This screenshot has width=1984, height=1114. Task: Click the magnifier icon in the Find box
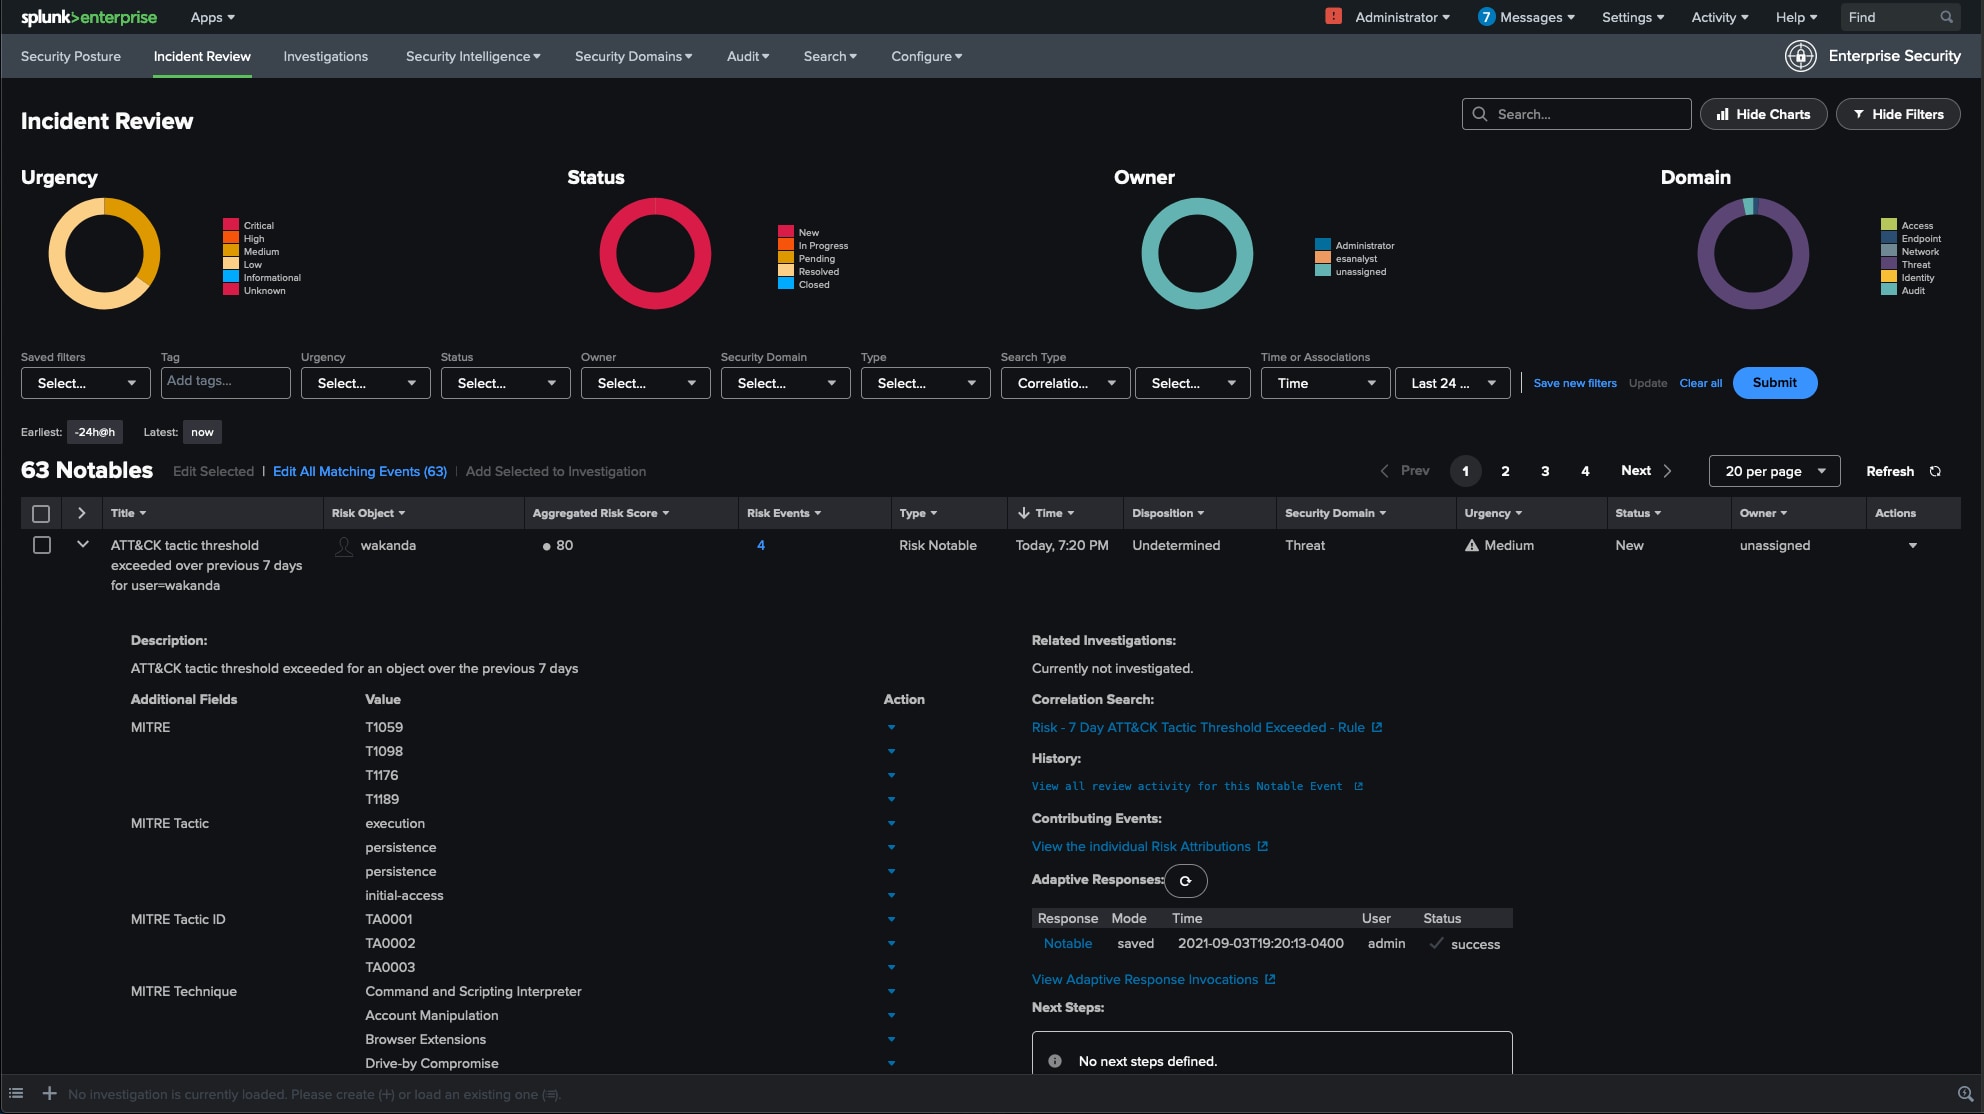1946,17
